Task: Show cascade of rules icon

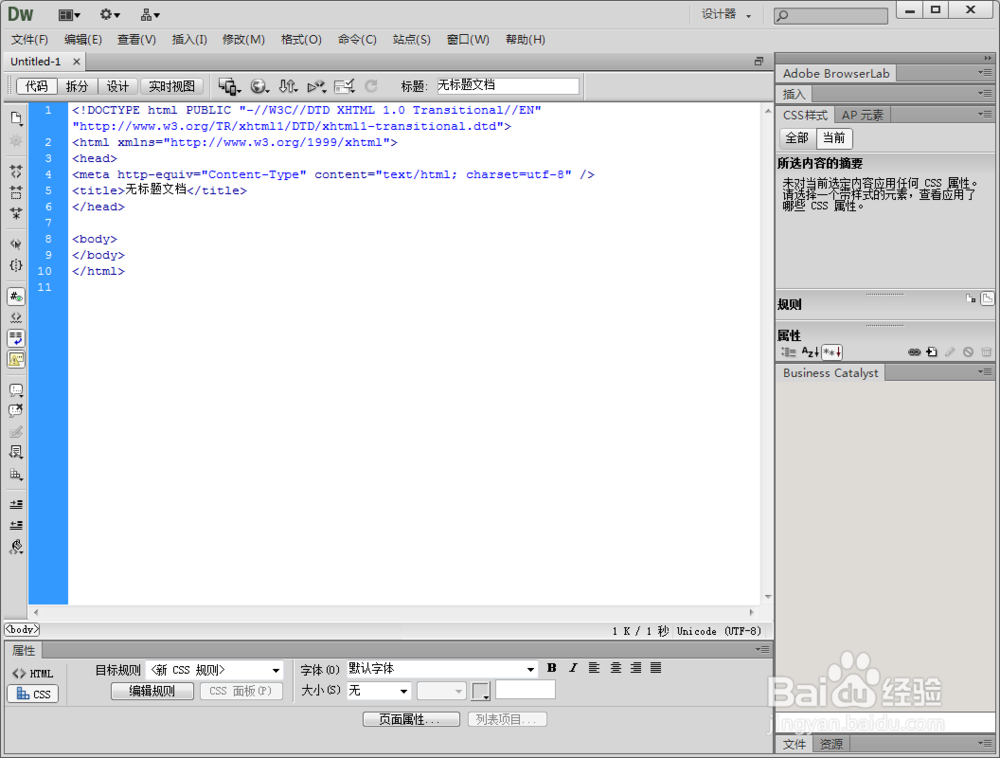Action: [x=987, y=298]
